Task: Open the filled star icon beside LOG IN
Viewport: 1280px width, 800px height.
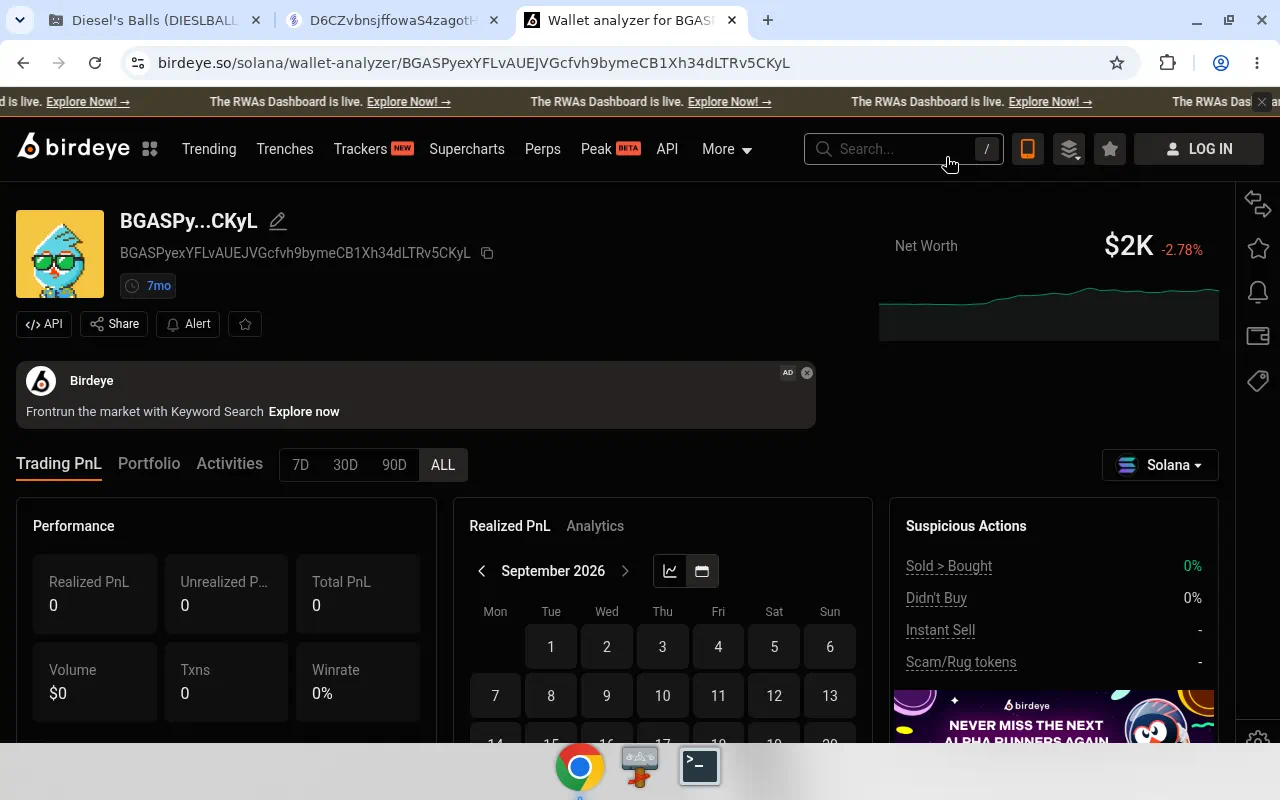Action: point(1110,149)
